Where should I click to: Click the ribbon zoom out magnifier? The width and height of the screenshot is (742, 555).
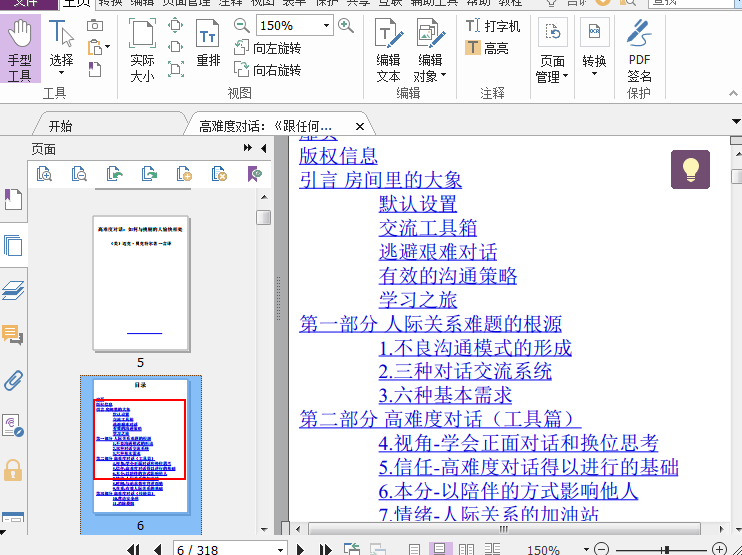[242, 25]
